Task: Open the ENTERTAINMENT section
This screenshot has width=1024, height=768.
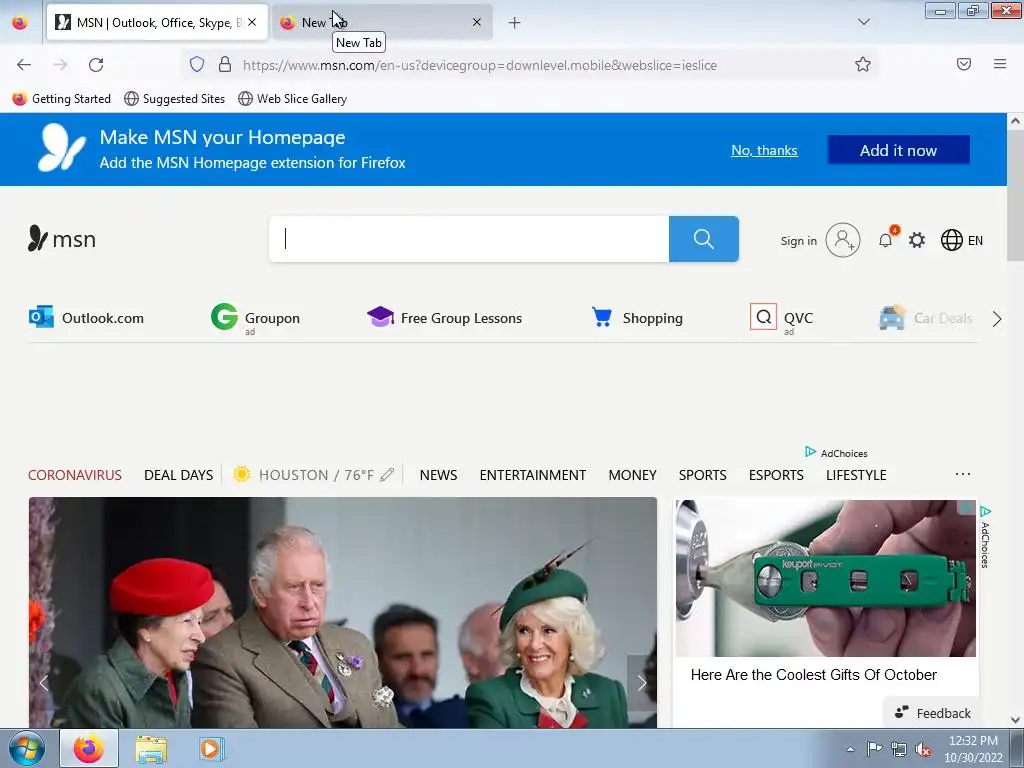Action: [532, 475]
